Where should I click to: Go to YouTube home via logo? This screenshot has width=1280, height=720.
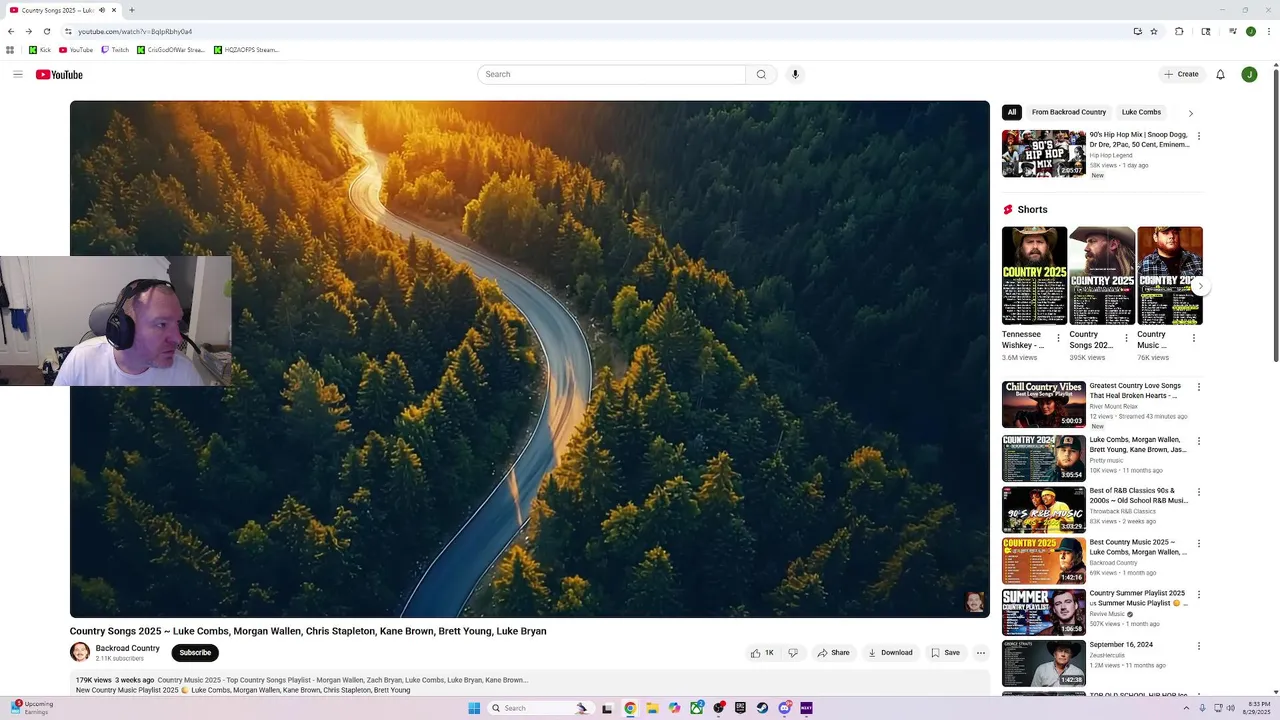(x=59, y=74)
